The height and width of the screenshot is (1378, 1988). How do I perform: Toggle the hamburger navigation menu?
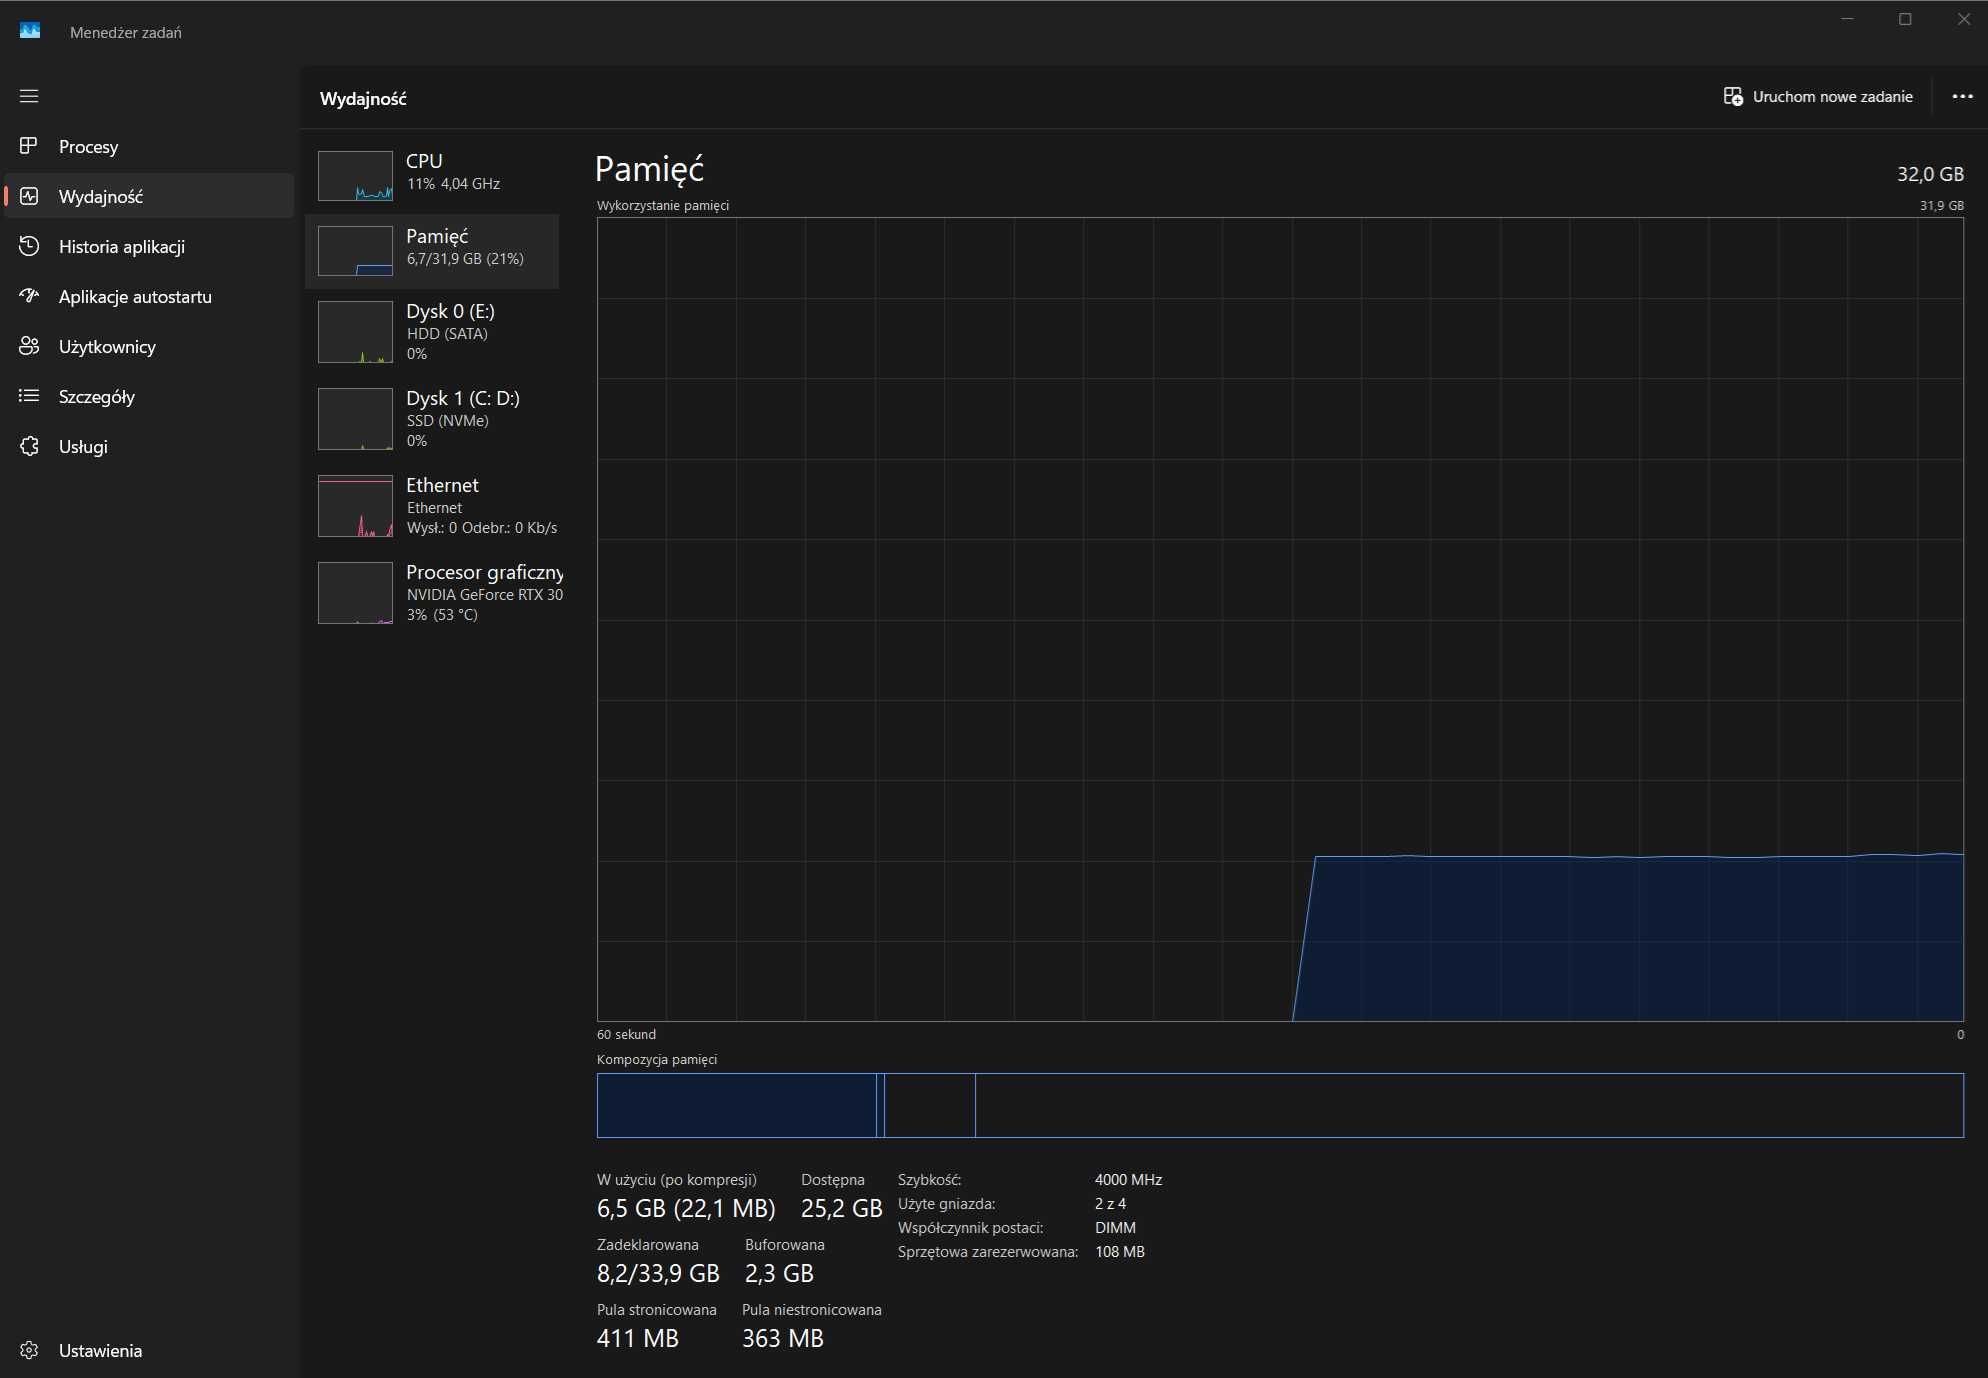point(29,96)
